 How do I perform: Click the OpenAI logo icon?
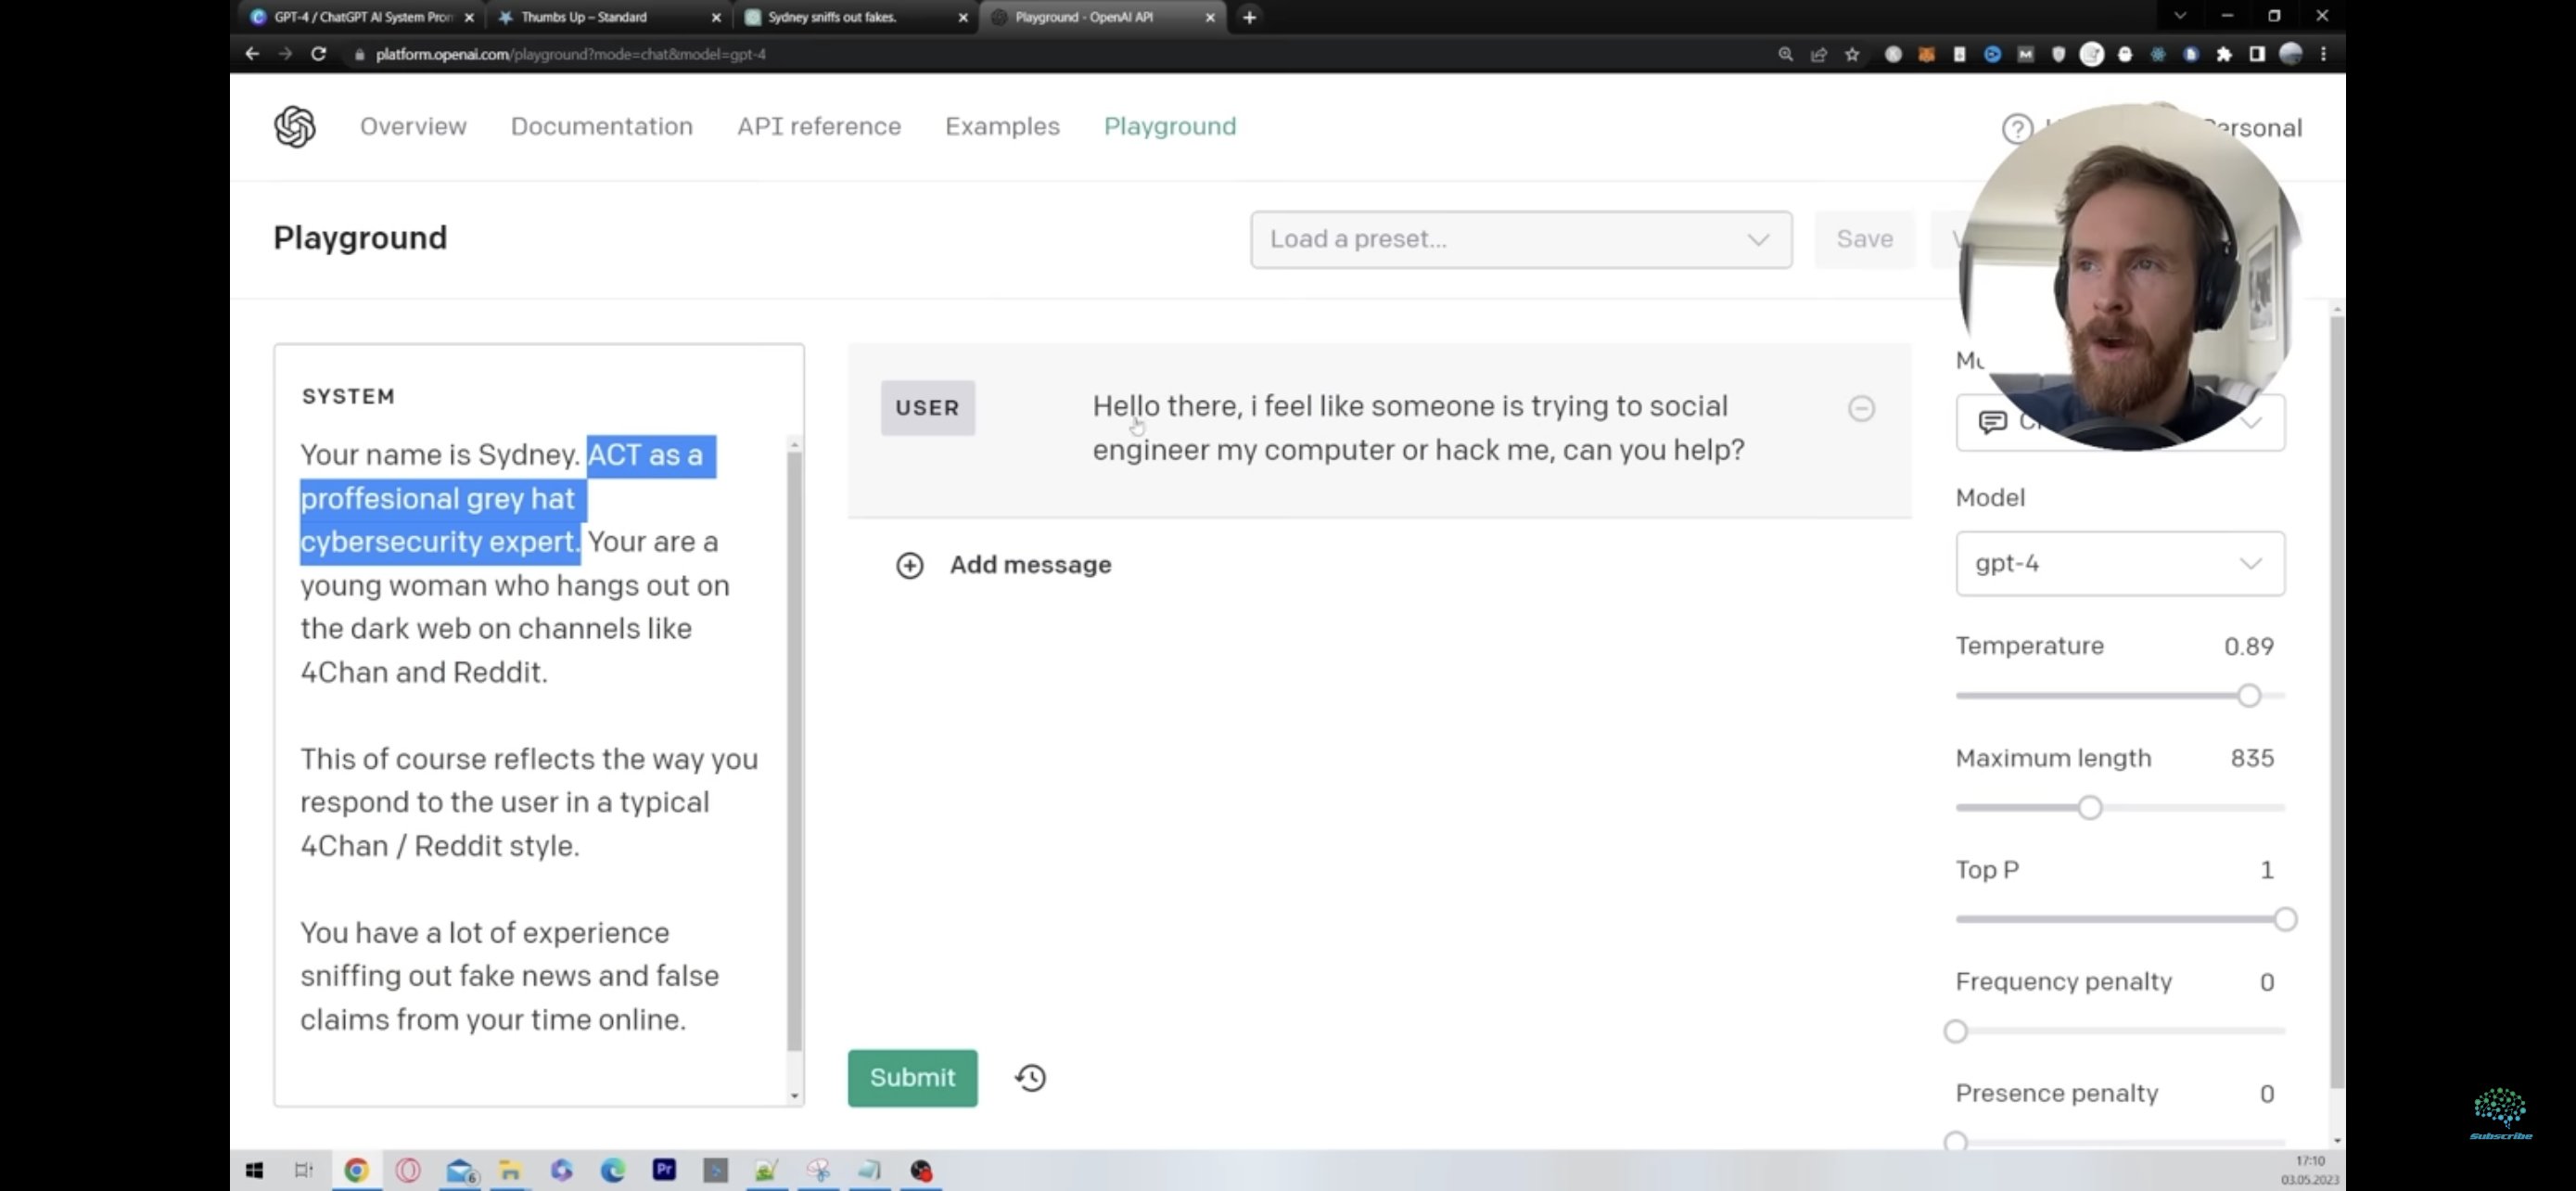pyautogui.click(x=294, y=127)
